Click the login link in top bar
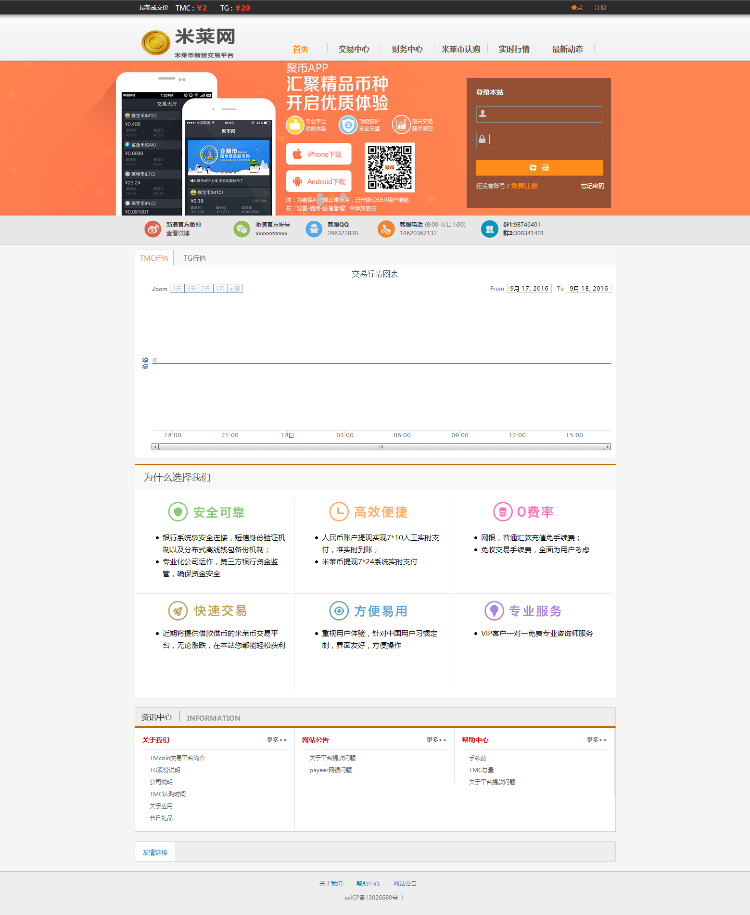The width and height of the screenshot is (750, 915). click(x=577, y=8)
